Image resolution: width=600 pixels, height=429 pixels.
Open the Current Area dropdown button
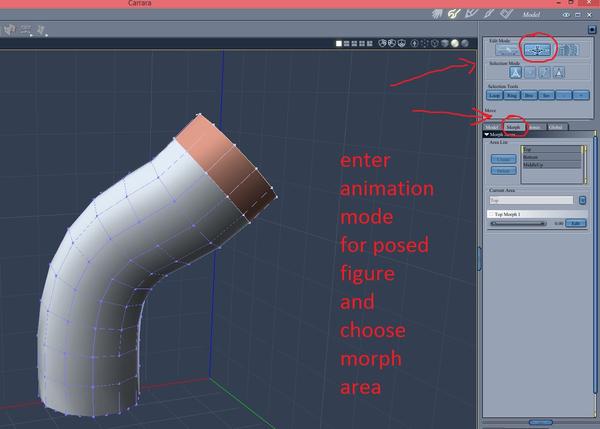pos(582,200)
